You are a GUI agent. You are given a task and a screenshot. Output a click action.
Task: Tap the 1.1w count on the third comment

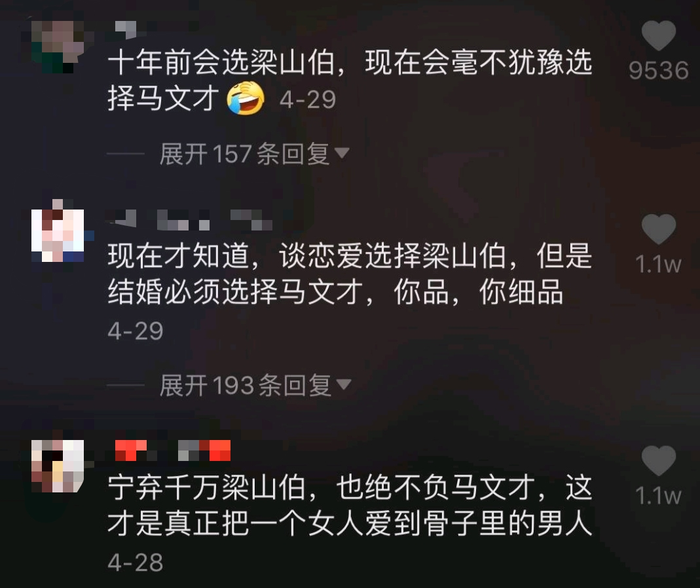click(658, 496)
